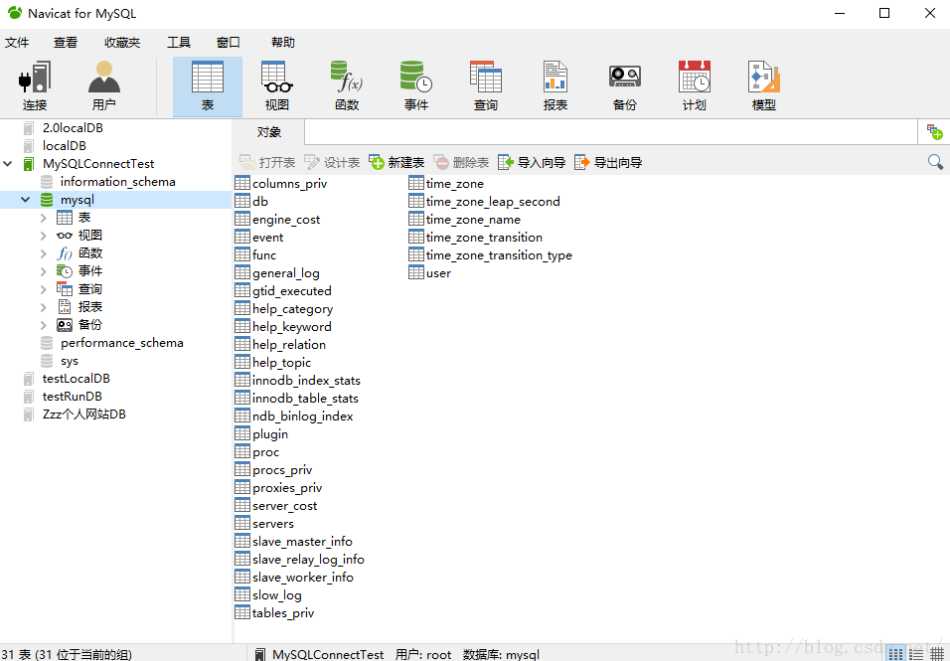Screen dimensions: 950x661
Task: Expand the 查询 node under mysql
Action: [x=43, y=289]
